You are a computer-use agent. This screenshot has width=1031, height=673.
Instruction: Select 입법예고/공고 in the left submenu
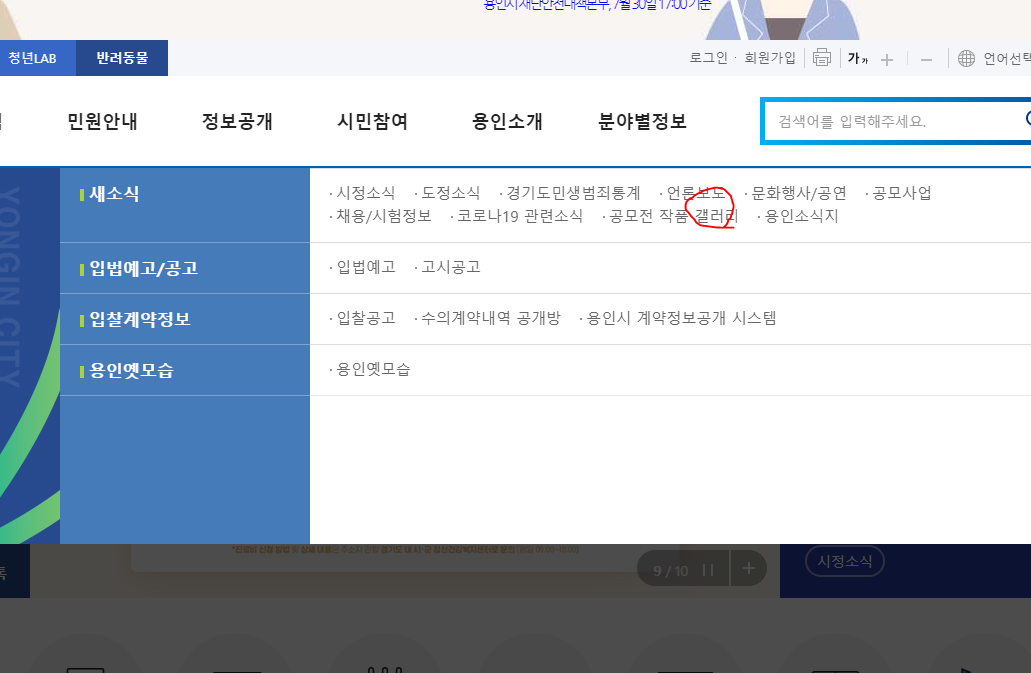(x=144, y=268)
